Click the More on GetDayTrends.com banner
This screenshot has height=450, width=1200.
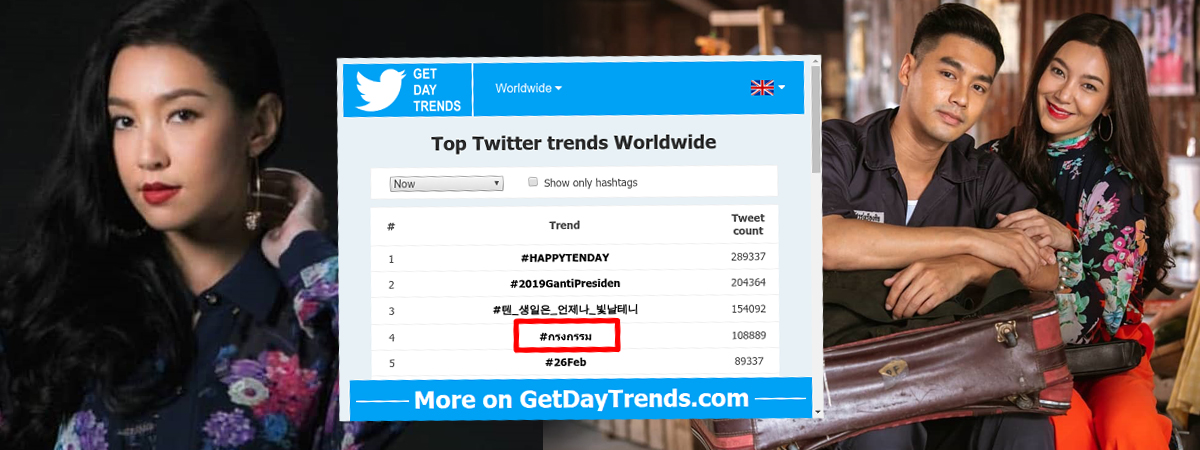(580, 400)
